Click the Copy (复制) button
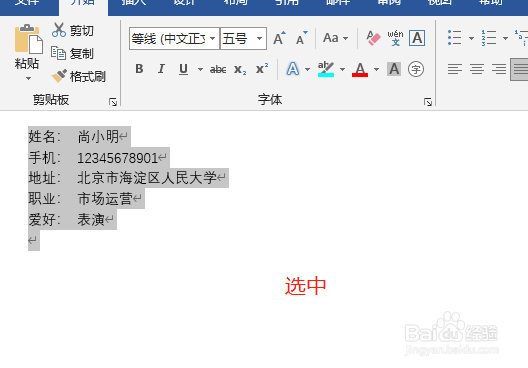 (72, 54)
